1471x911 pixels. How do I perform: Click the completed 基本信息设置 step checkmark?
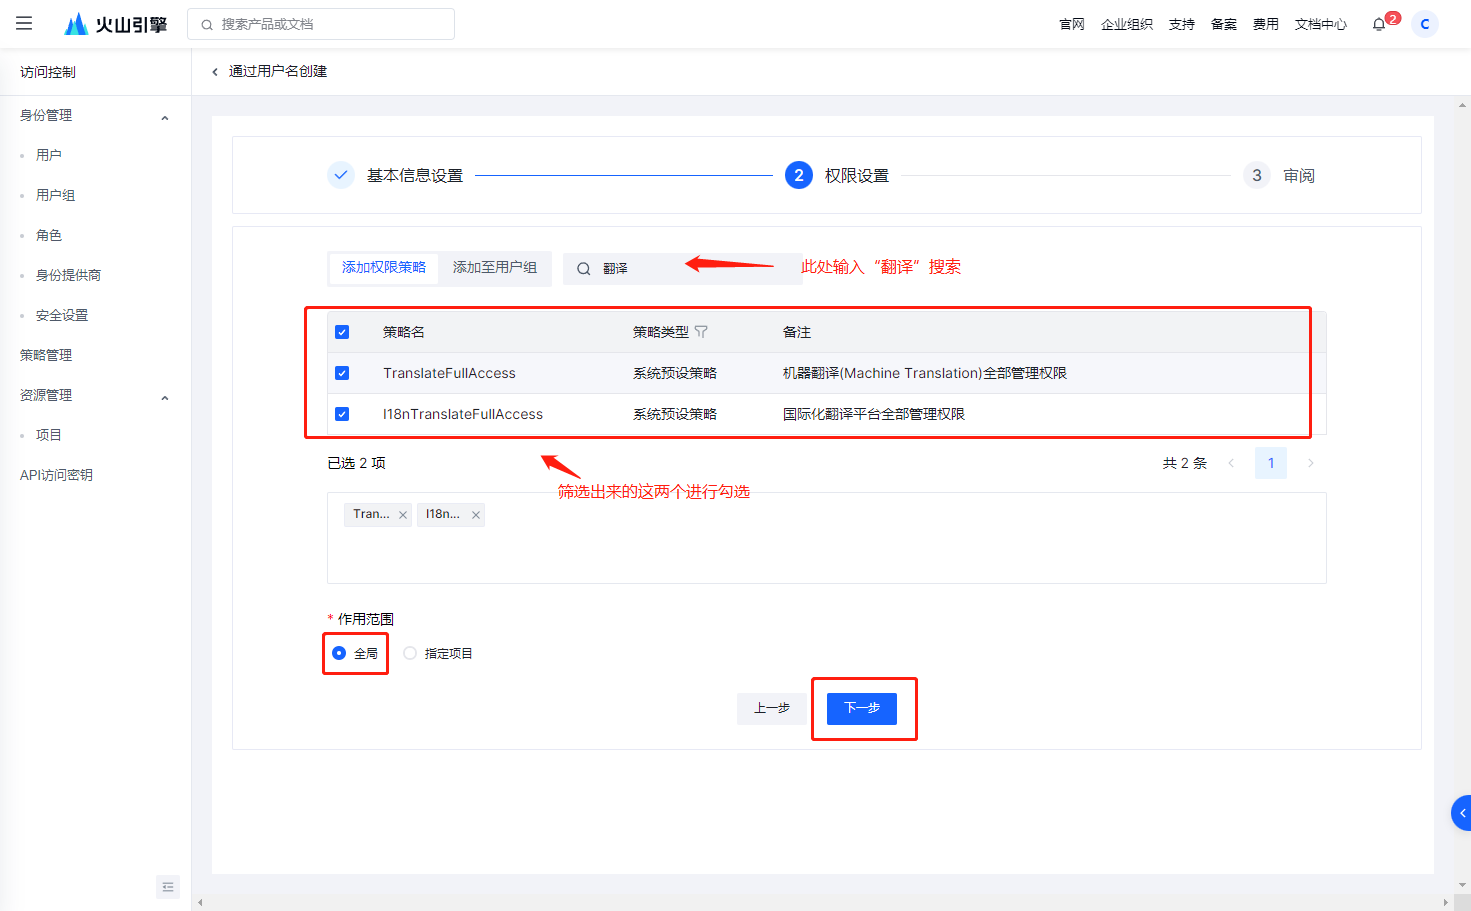tap(341, 175)
